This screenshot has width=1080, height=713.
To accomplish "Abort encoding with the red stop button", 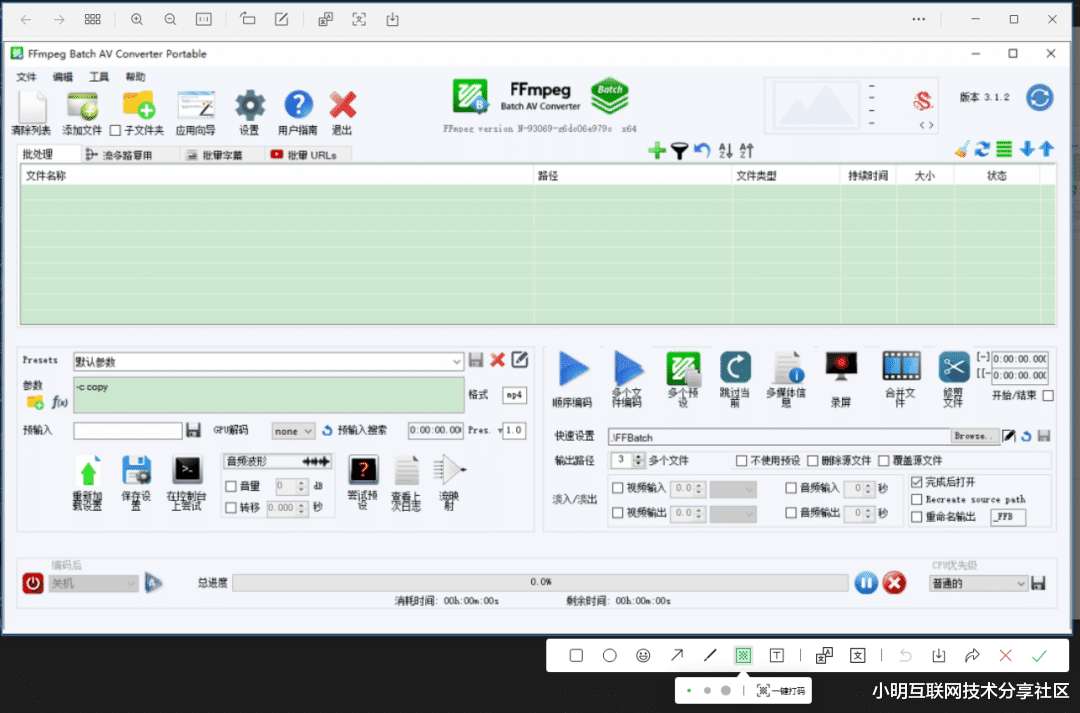I will (894, 583).
